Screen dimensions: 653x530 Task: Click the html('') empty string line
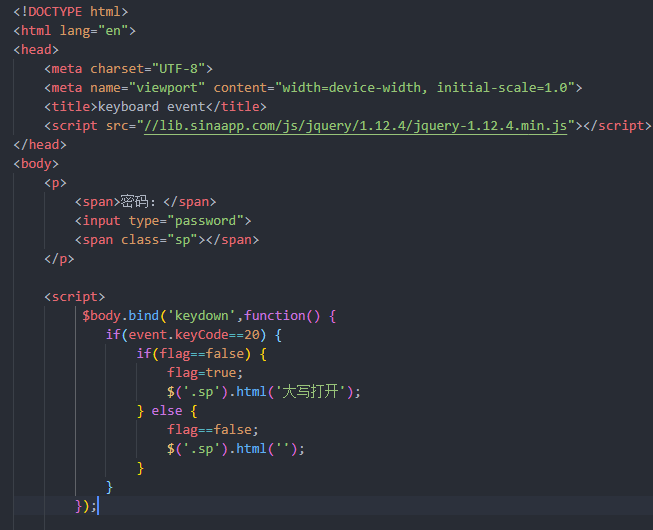click(236, 449)
